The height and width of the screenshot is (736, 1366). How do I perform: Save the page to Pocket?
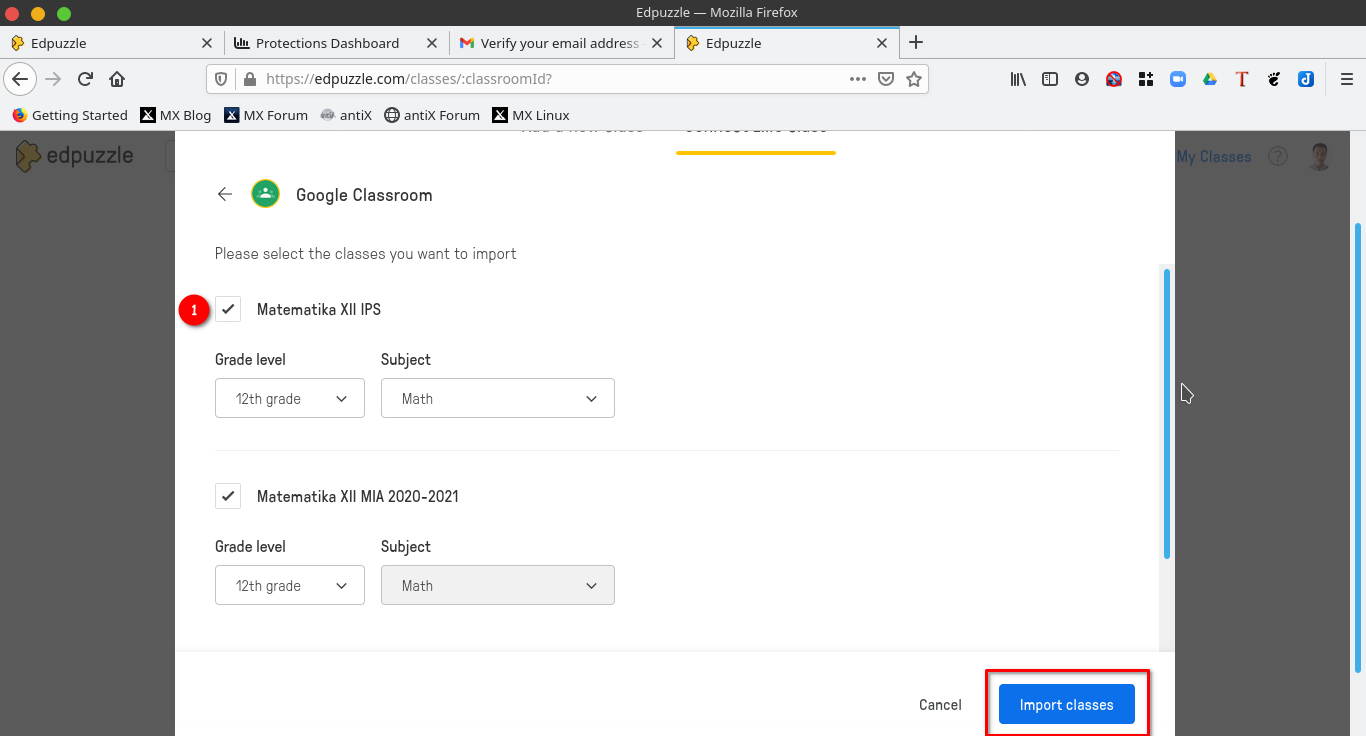point(886,79)
